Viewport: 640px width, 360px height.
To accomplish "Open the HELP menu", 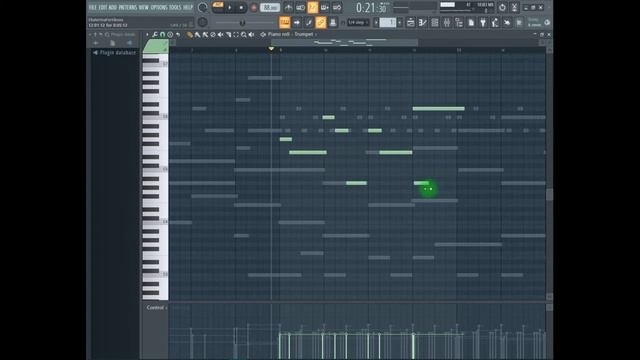I will pyautogui.click(x=188, y=7).
